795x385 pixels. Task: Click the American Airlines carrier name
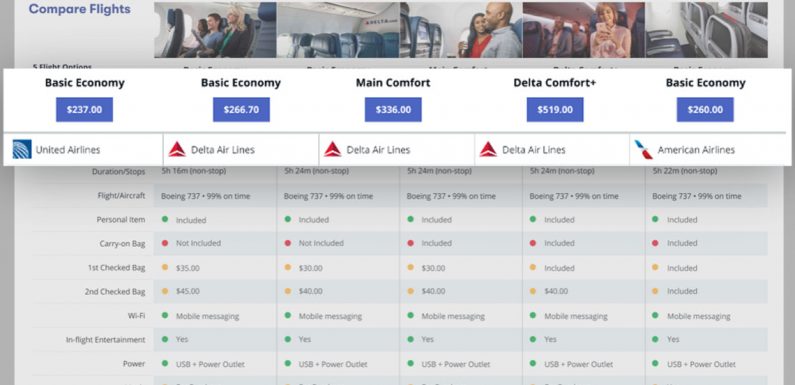coord(696,150)
